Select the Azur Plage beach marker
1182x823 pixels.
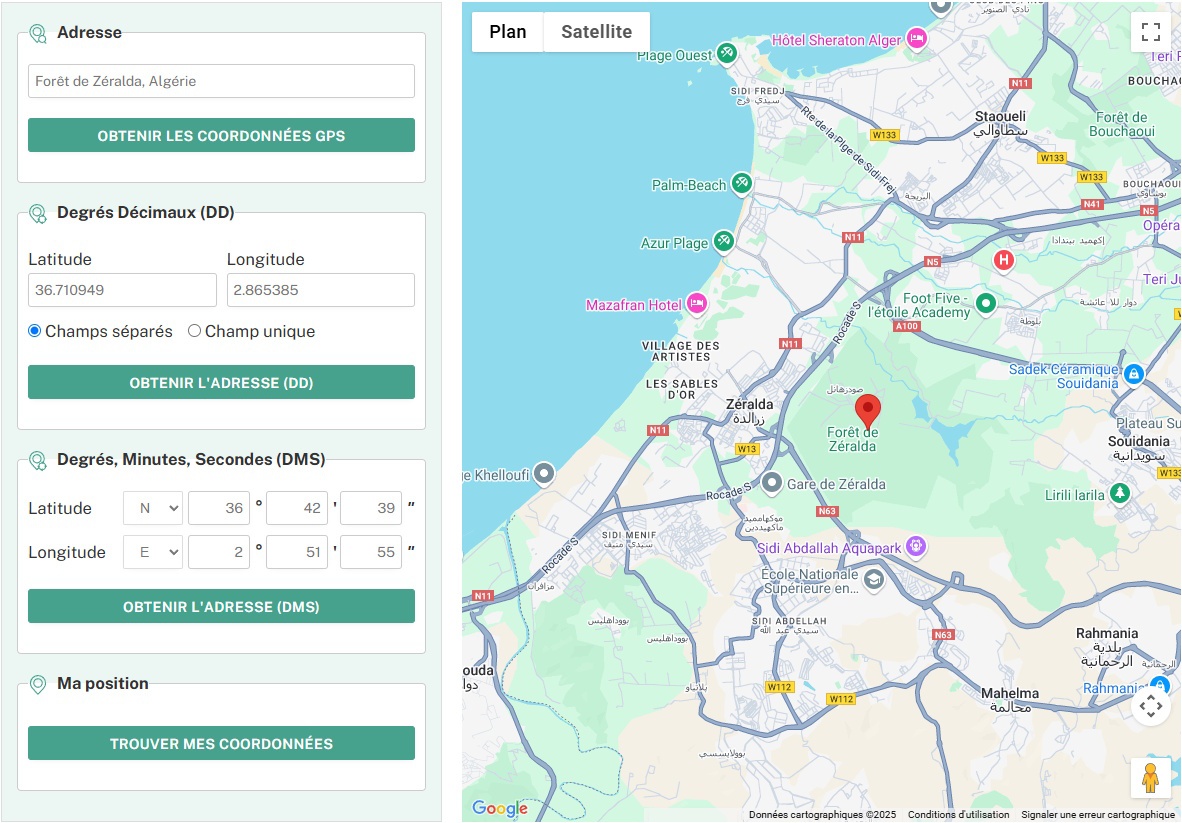724,241
